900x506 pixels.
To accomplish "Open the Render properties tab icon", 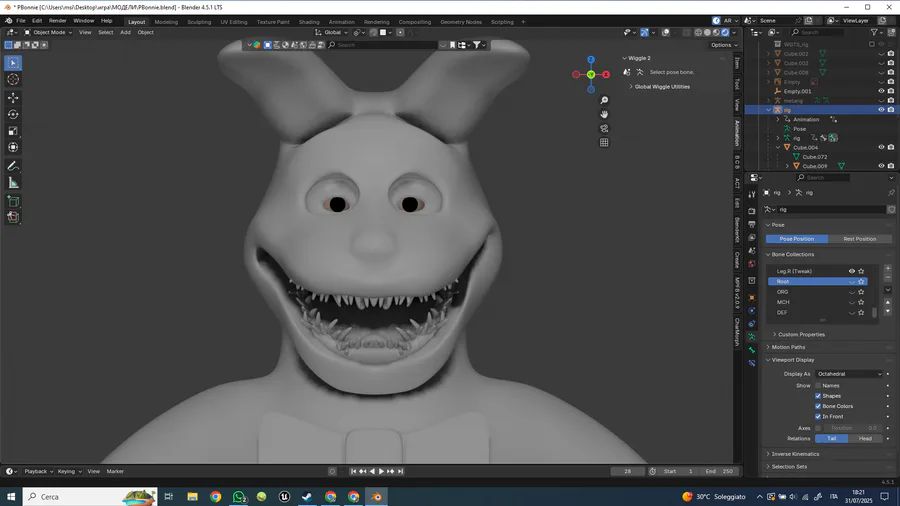I will coord(752,211).
